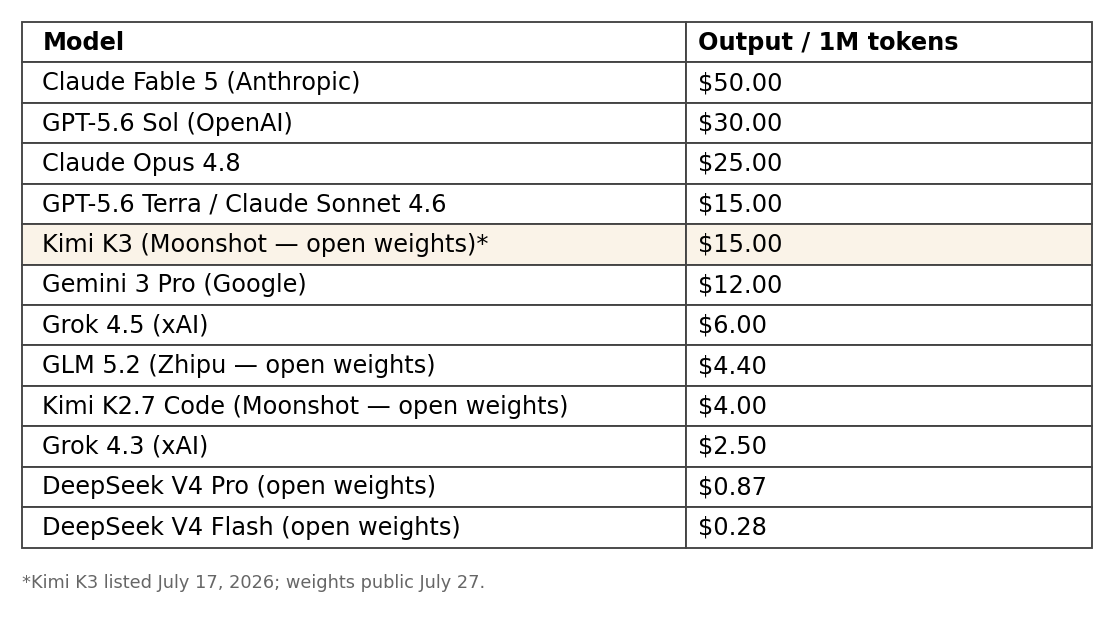The image size is (1114, 622).
Task: Click GPT-5.6 Terra / Claude Sonnet 4.6 cell
Action: coord(354,204)
